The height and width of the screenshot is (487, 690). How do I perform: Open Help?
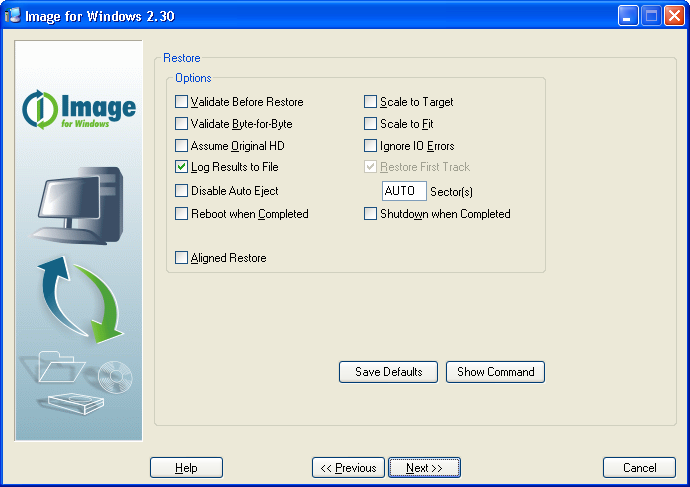click(186, 468)
